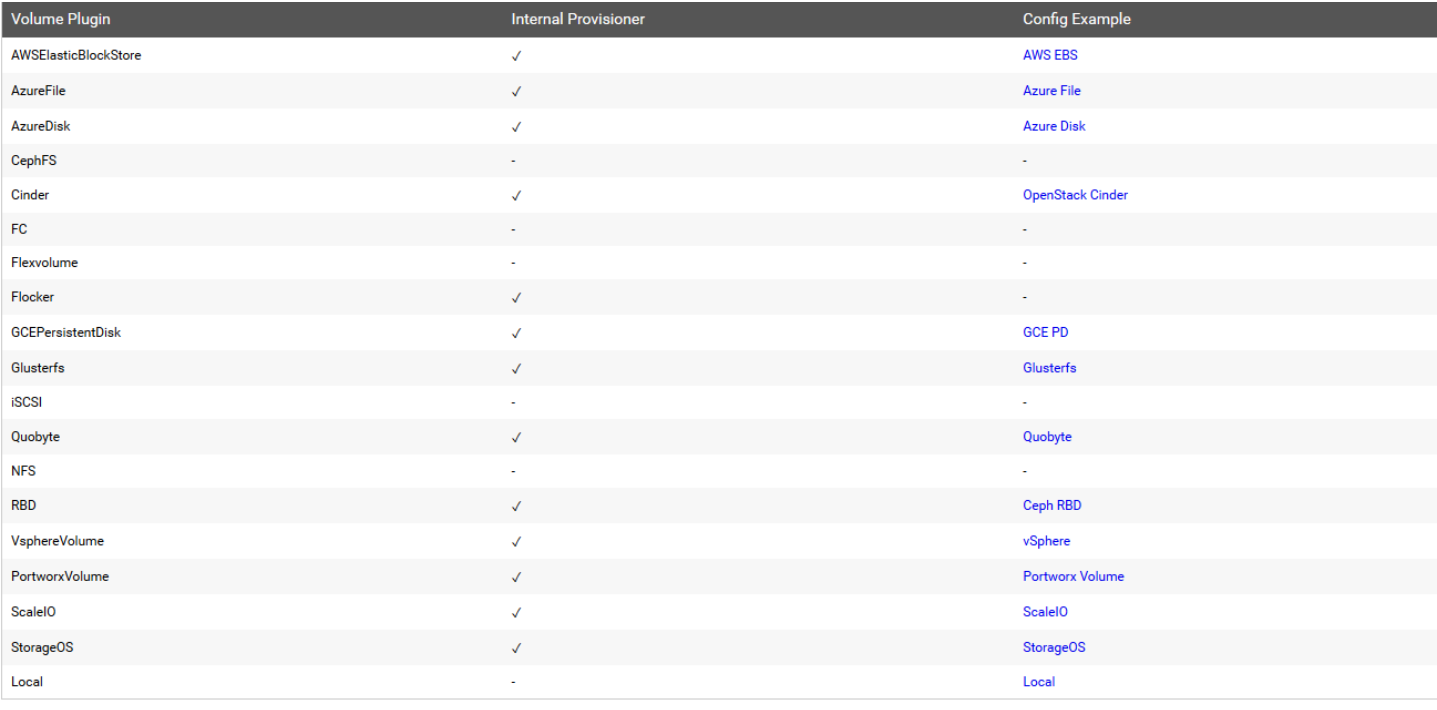Open the ScaleIO config example link
The height and width of the screenshot is (710, 1437).
pyautogui.click(x=1045, y=612)
